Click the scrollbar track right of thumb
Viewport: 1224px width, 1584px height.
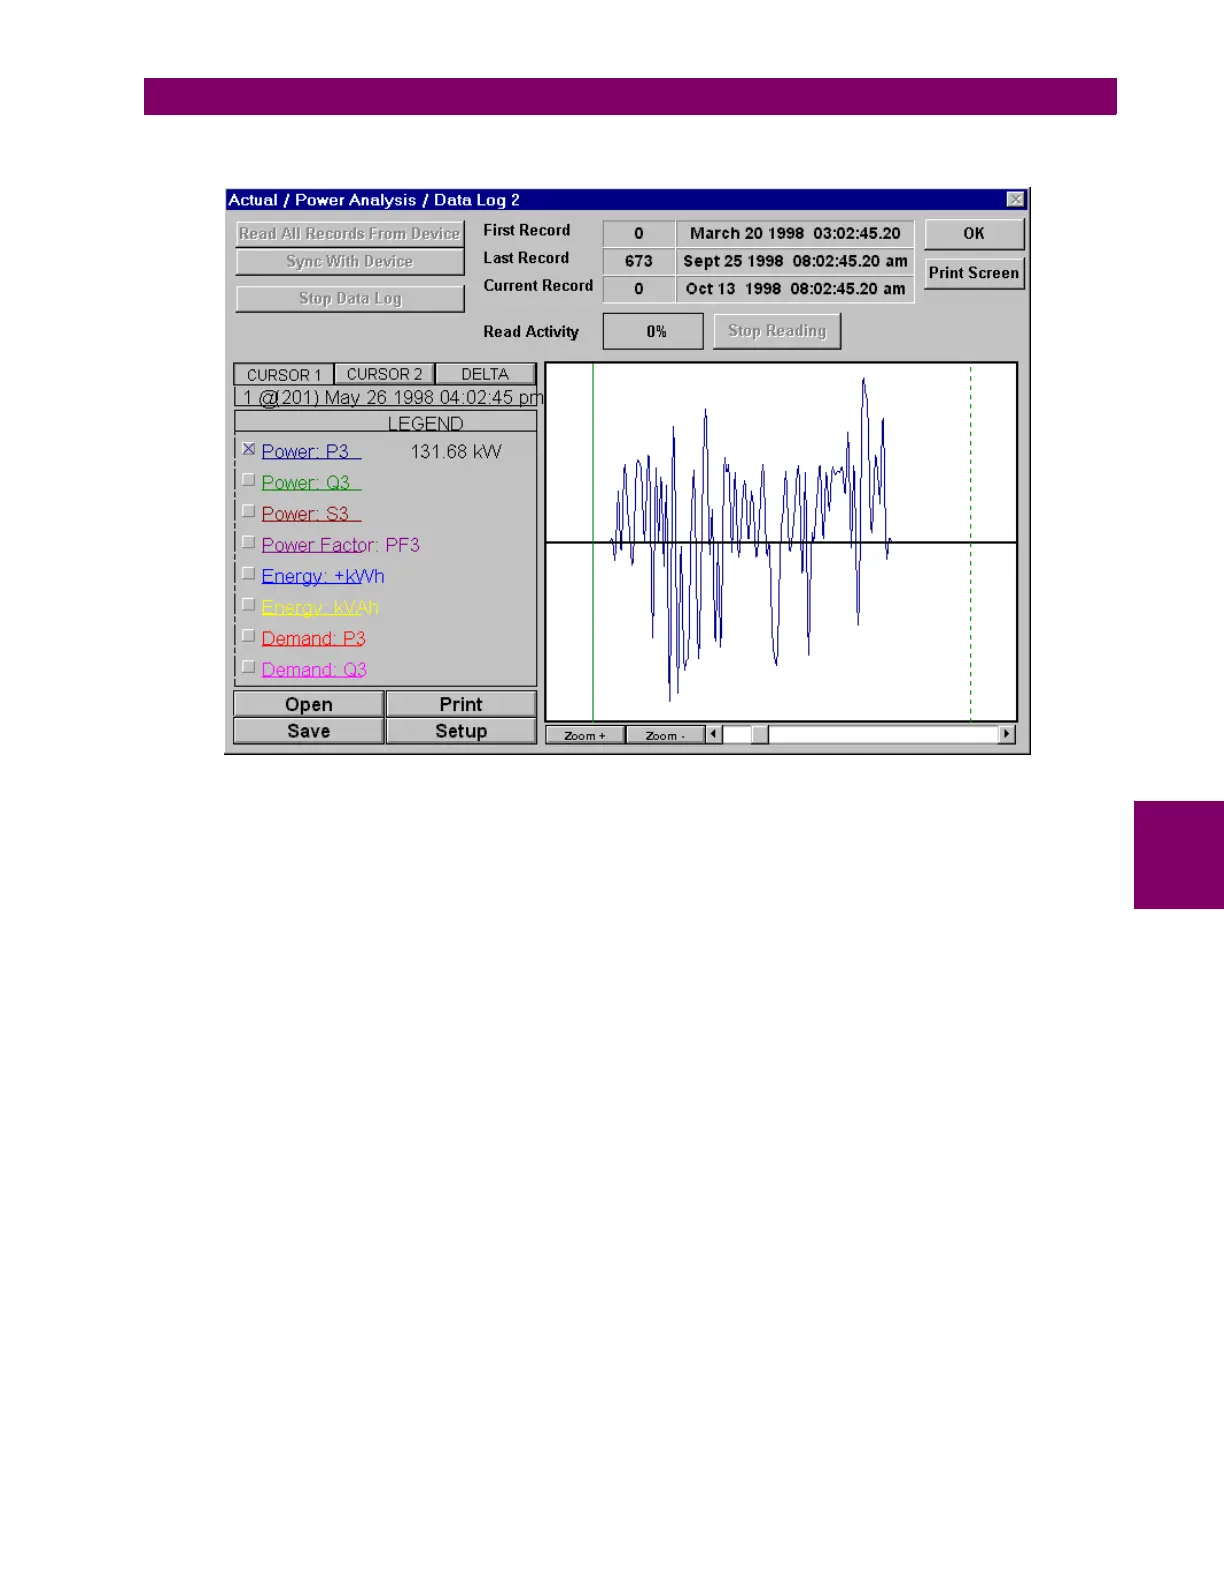(x=884, y=734)
